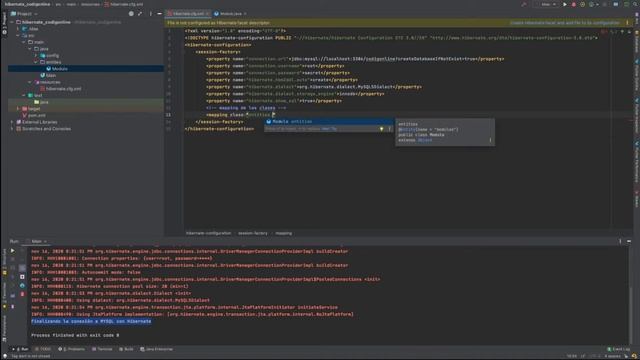Open Run panel options three-dot menu
The height and width of the screenshot is (360, 640).
tap(620, 241)
